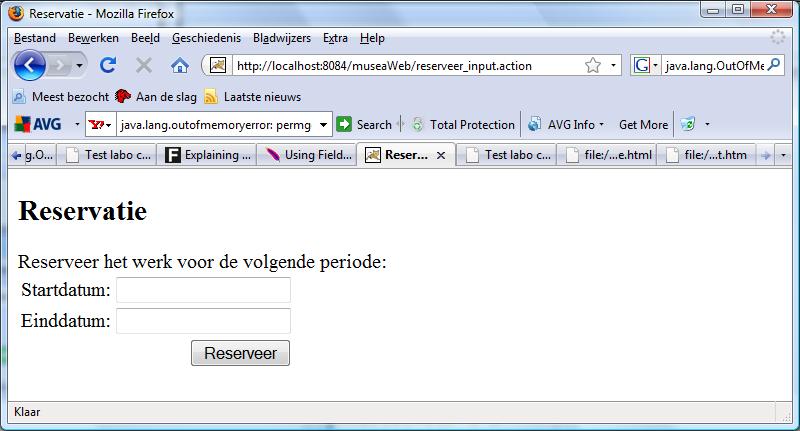Bookmark this page with the star icon
This screenshot has height=431, width=800.
592,66
